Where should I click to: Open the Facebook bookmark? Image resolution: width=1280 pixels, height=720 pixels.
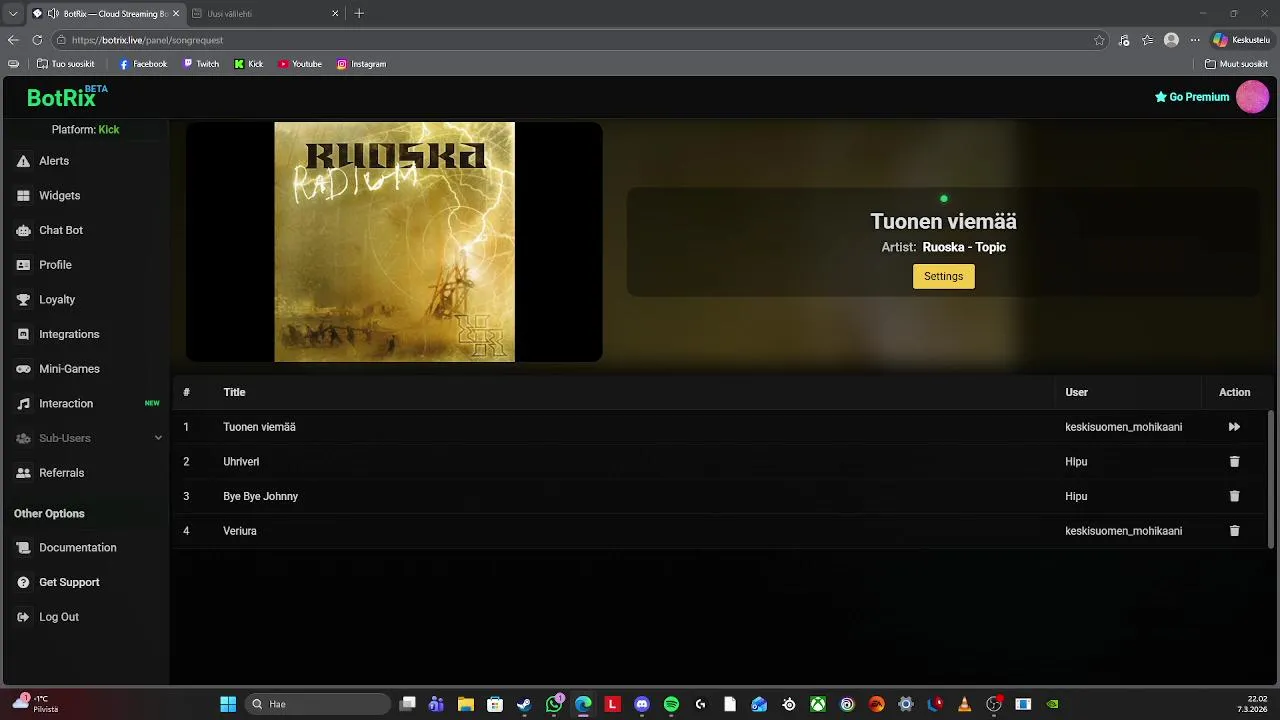tap(143, 64)
